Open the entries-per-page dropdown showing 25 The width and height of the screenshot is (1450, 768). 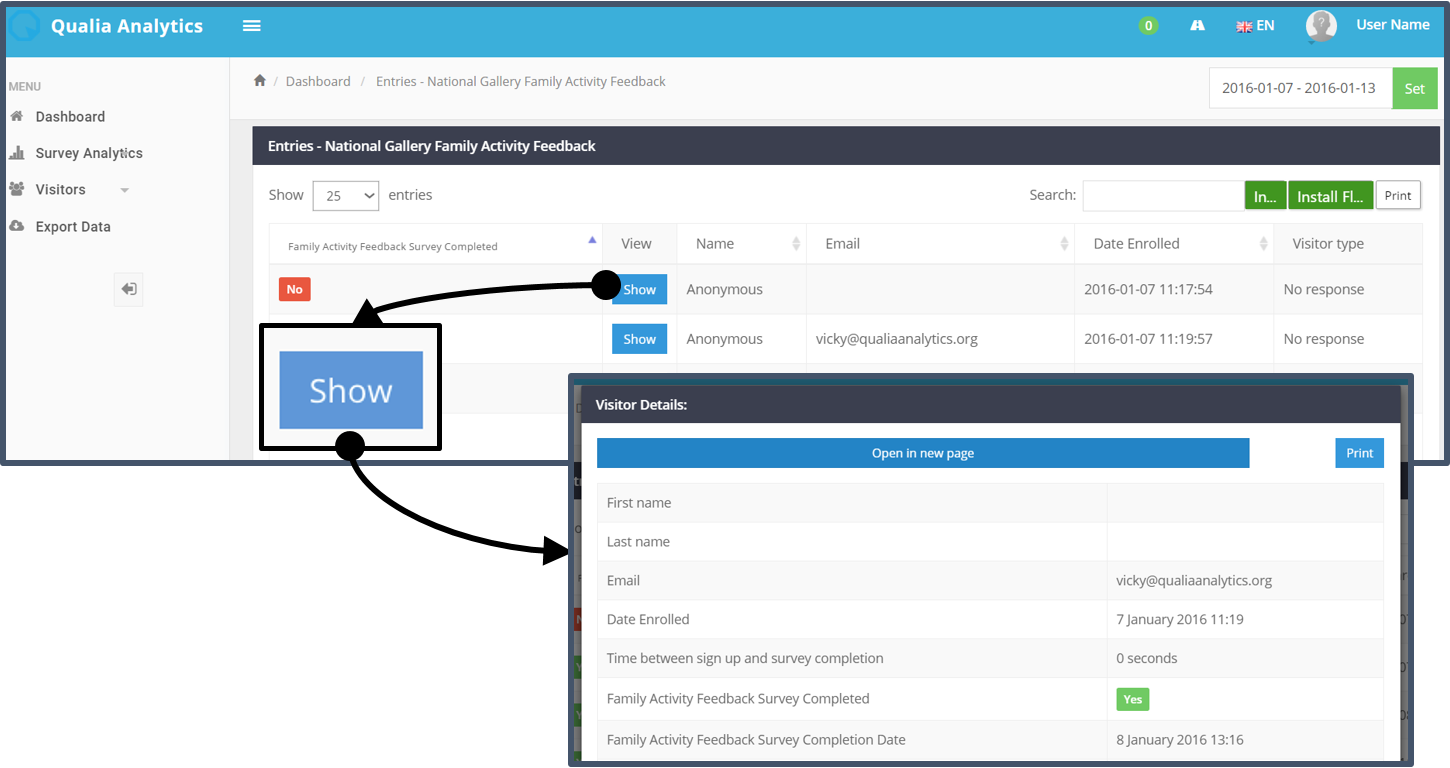pos(346,196)
